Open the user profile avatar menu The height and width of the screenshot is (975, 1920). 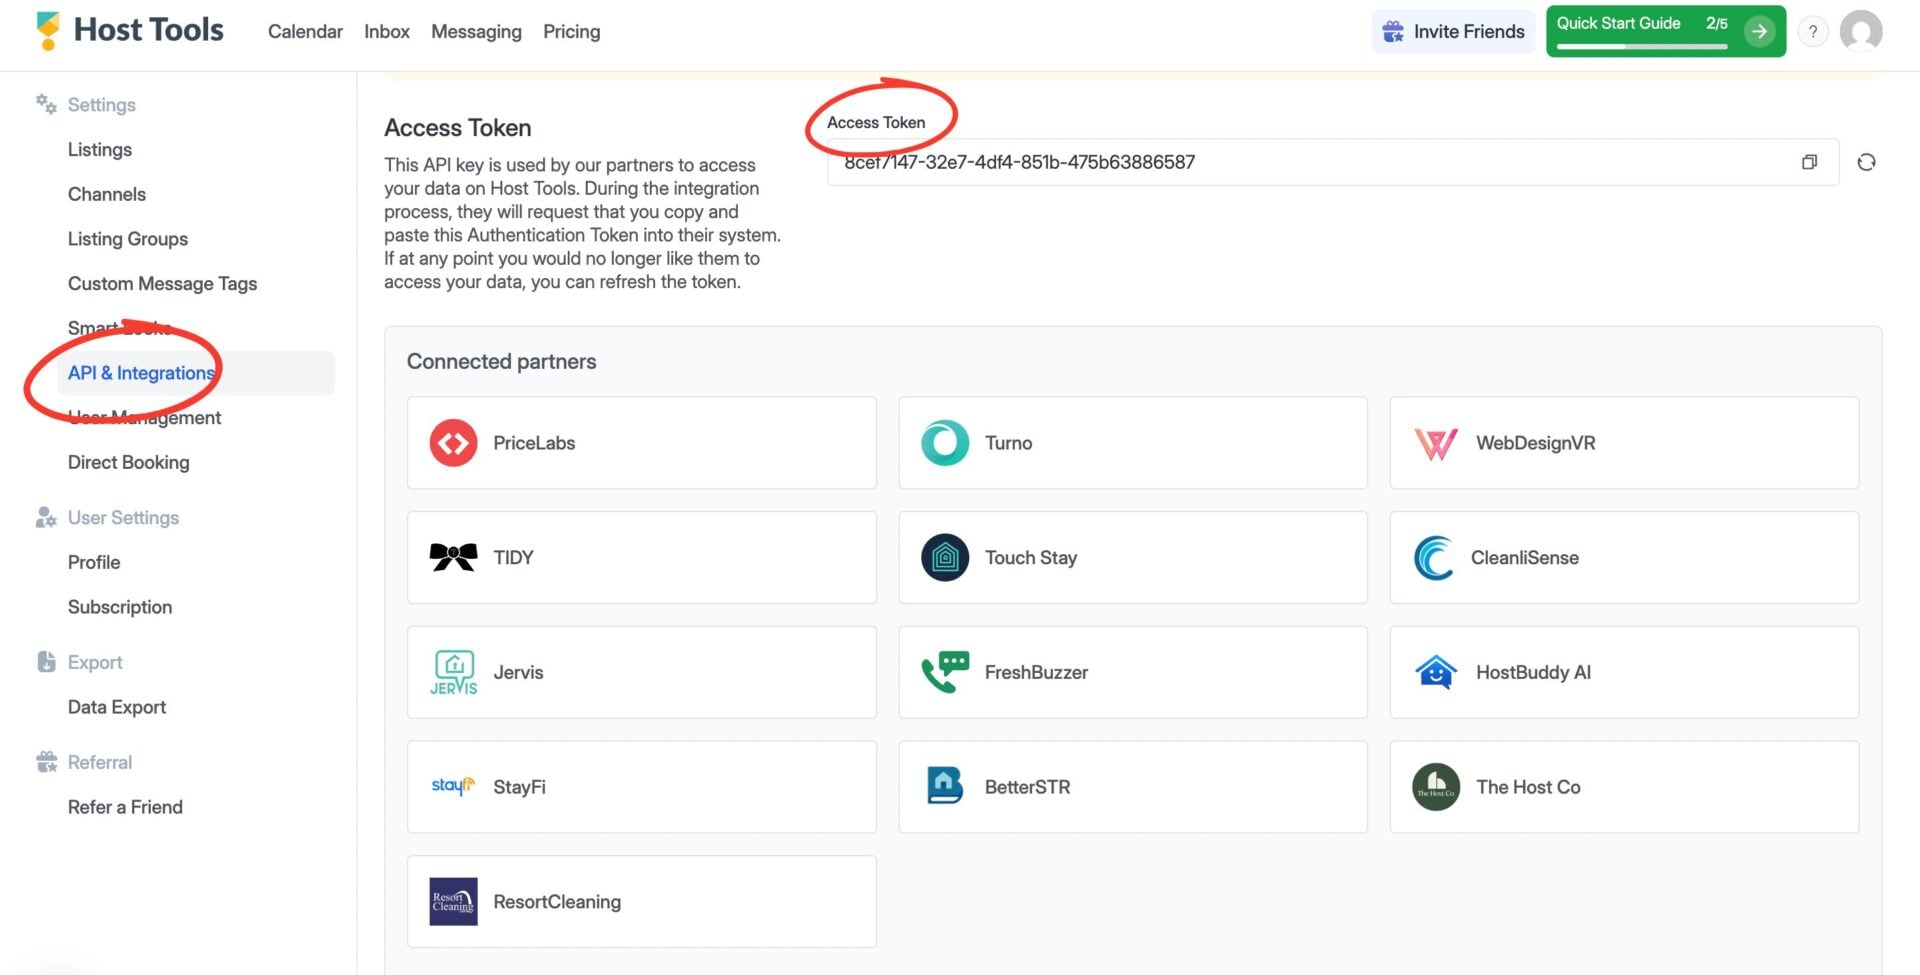tap(1861, 31)
